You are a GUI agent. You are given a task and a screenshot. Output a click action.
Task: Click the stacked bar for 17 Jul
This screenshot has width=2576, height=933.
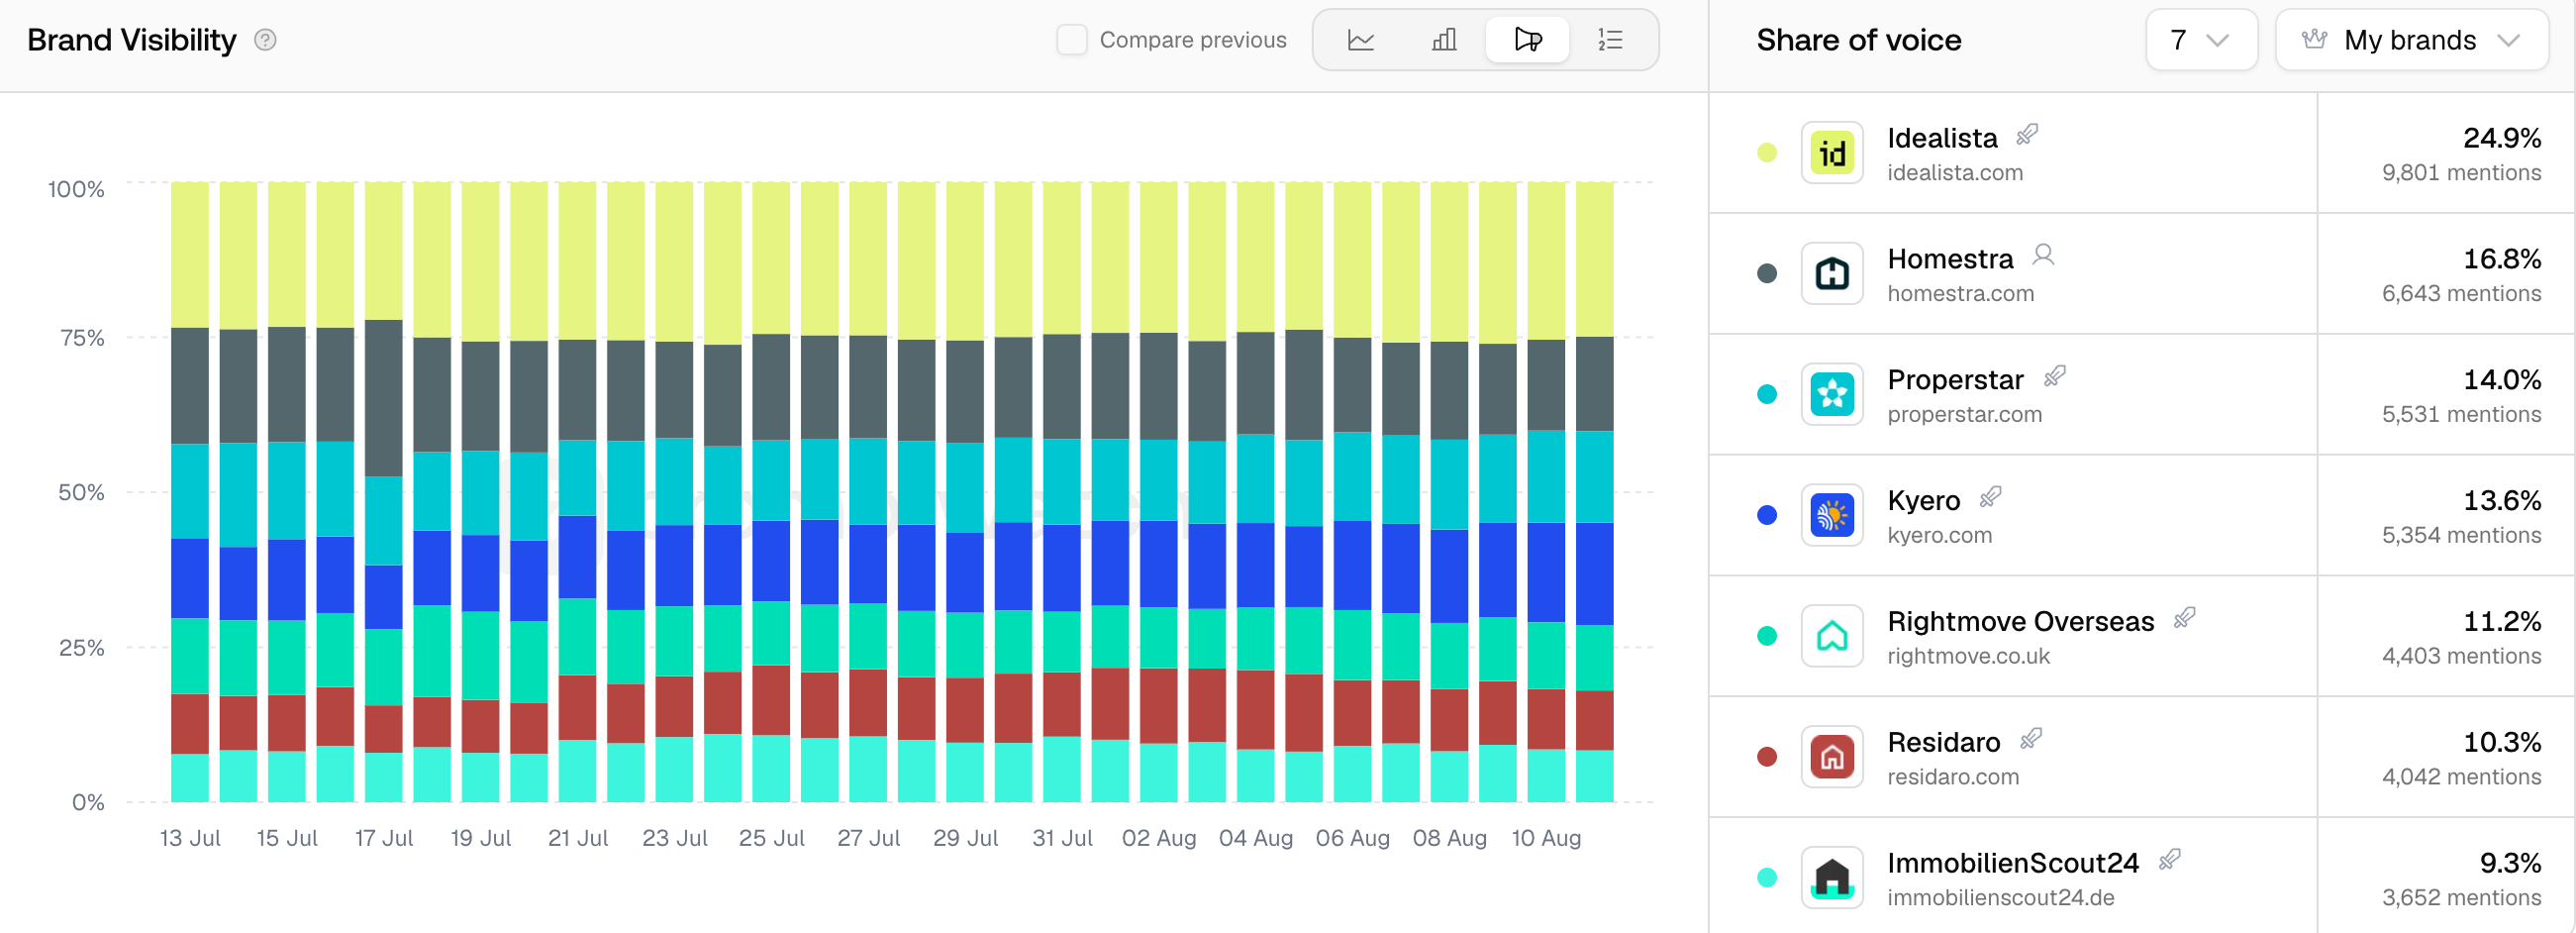[x=384, y=492]
